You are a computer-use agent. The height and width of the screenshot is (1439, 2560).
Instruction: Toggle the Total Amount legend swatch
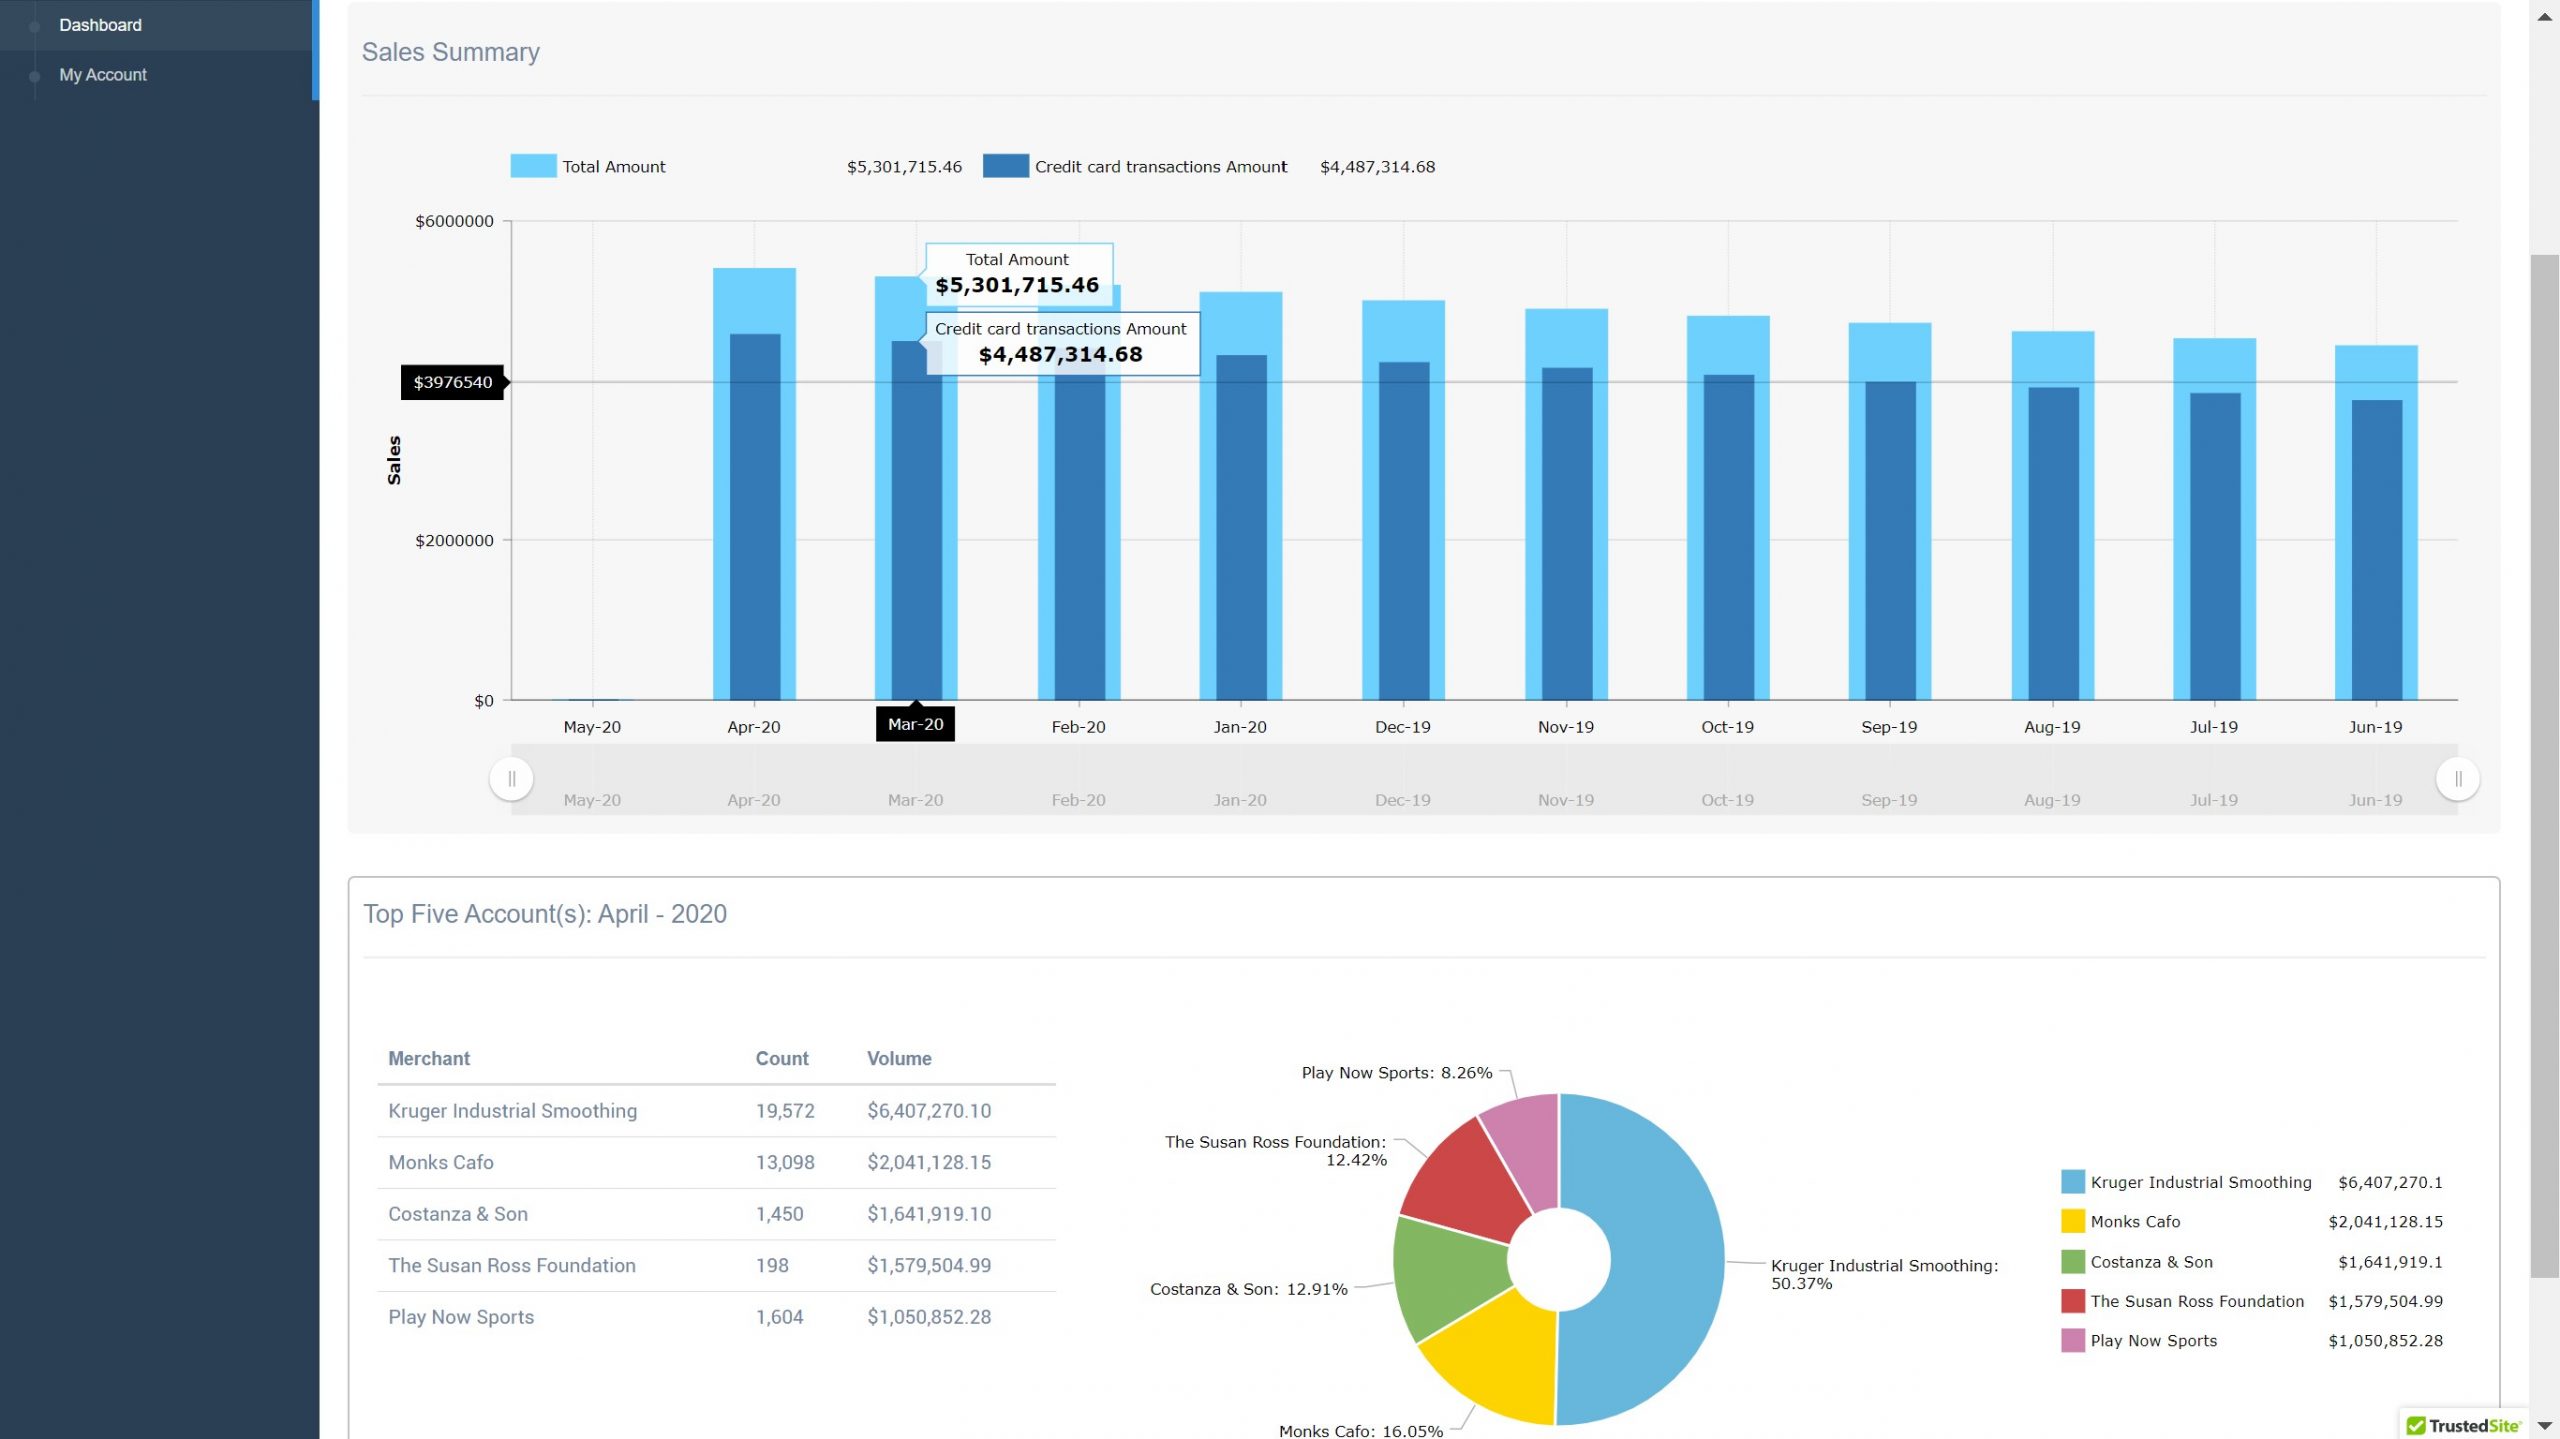(x=533, y=166)
